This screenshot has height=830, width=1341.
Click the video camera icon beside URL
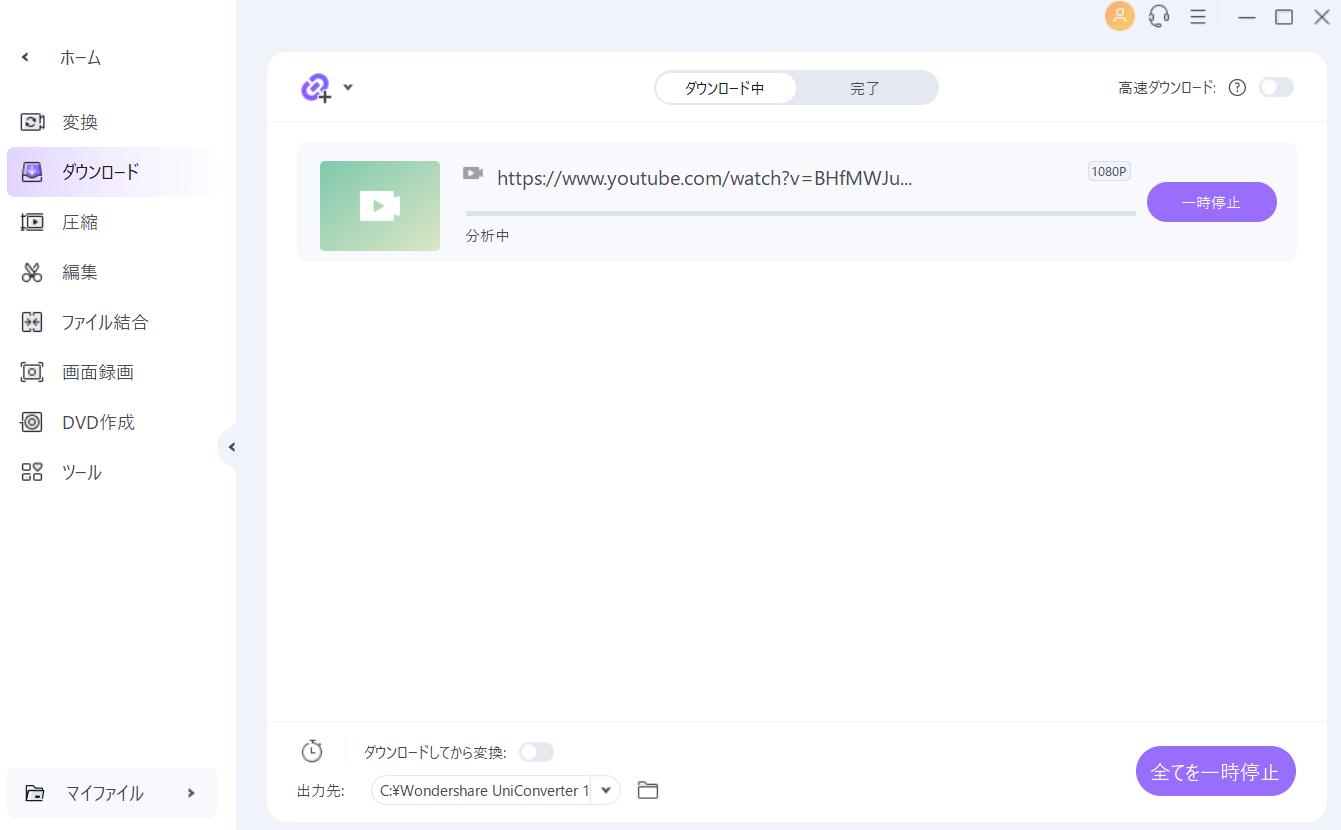(x=473, y=173)
